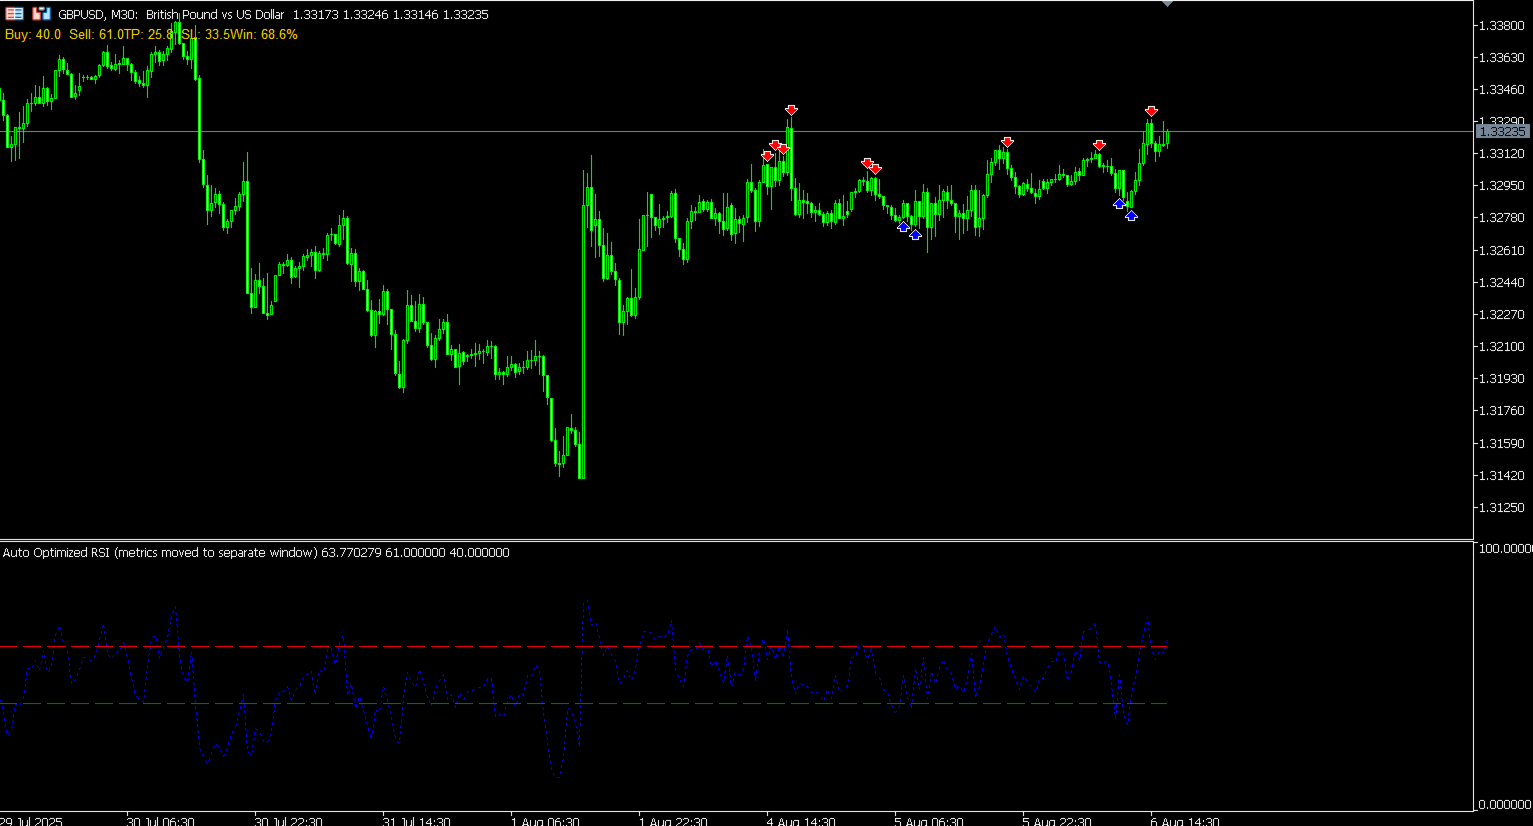Click the RSI scale value 0.000000
This screenshot has height=826, width=1533.
[x=1505, y=804]
